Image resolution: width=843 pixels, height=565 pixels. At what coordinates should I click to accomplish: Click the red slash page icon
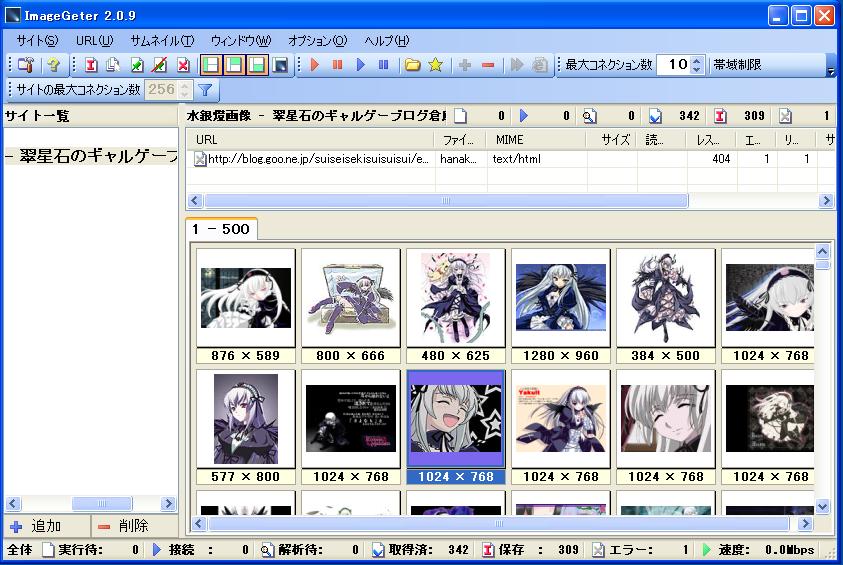[159, 65]
